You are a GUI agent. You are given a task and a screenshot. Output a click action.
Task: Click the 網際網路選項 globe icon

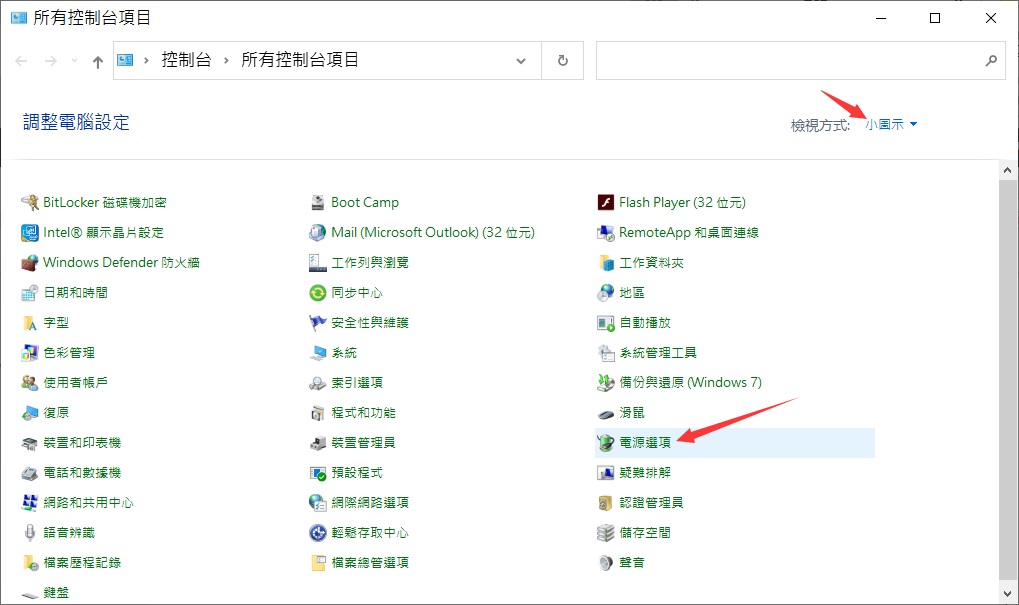click(318, 502)
